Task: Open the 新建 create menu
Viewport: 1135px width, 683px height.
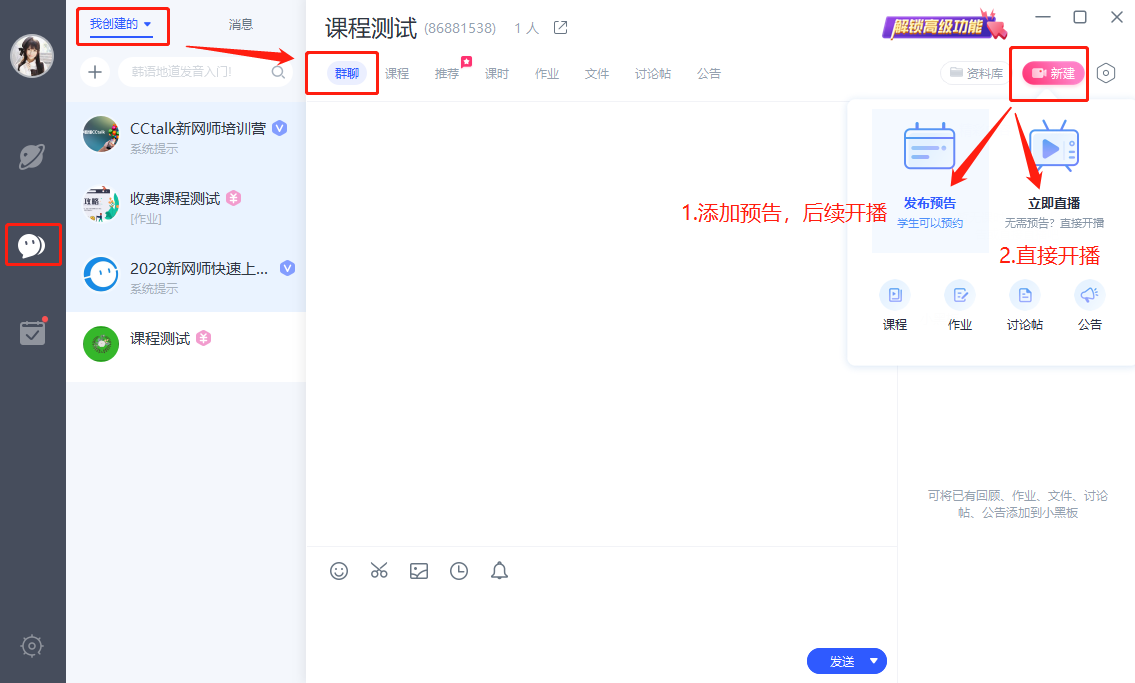Action: tap(1053, 73)
